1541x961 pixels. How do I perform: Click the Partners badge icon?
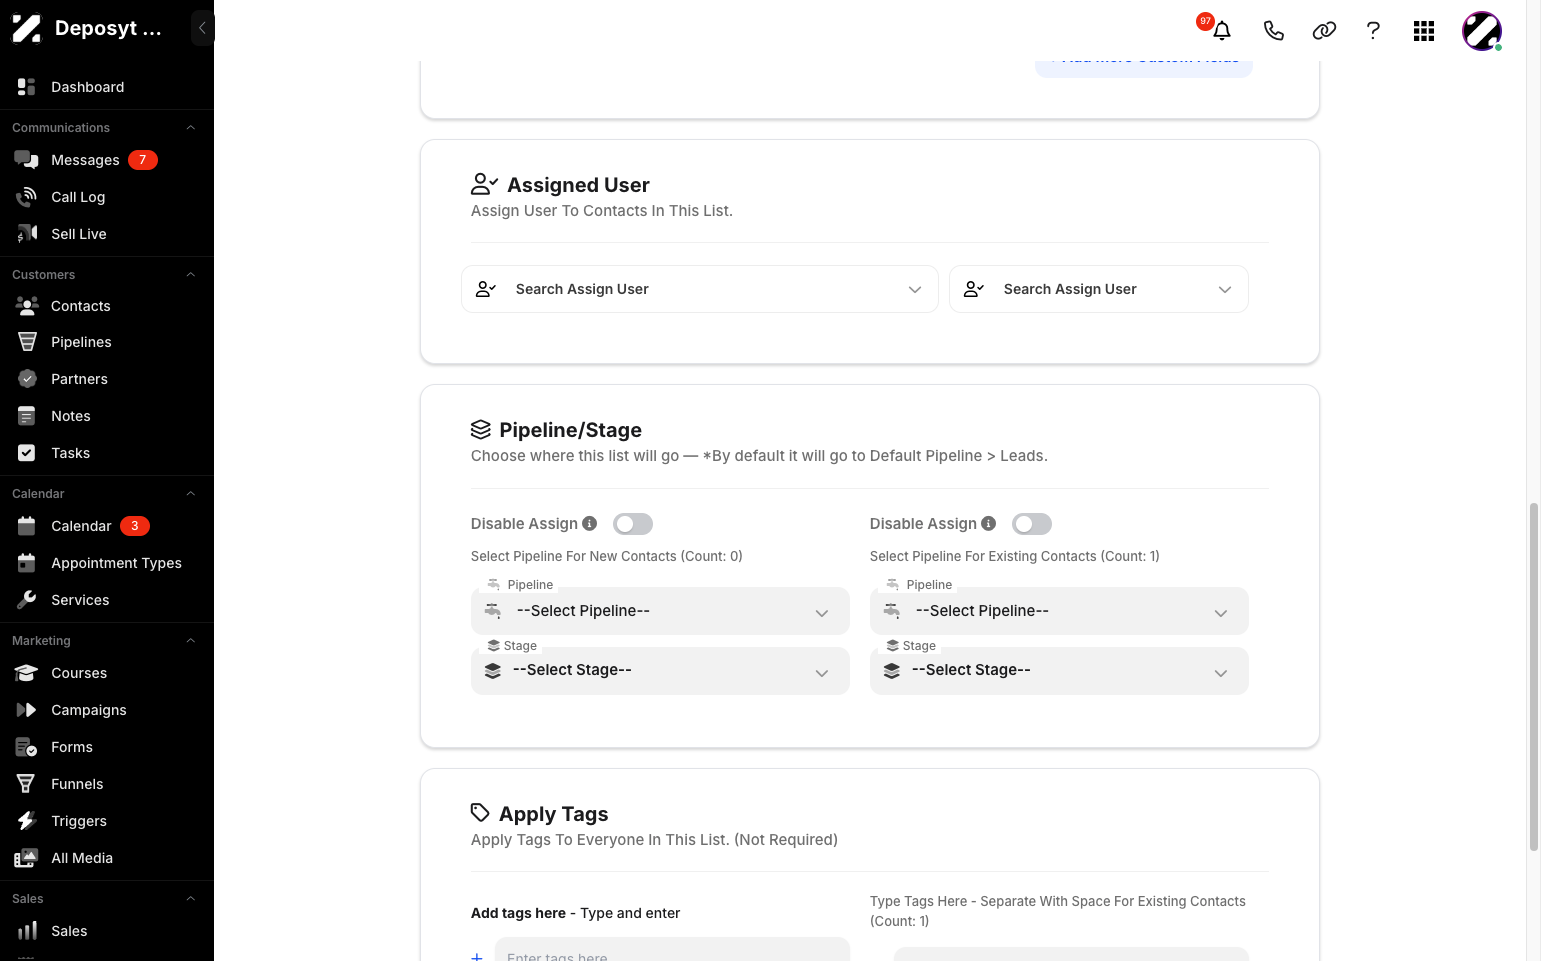pos(27,379)
